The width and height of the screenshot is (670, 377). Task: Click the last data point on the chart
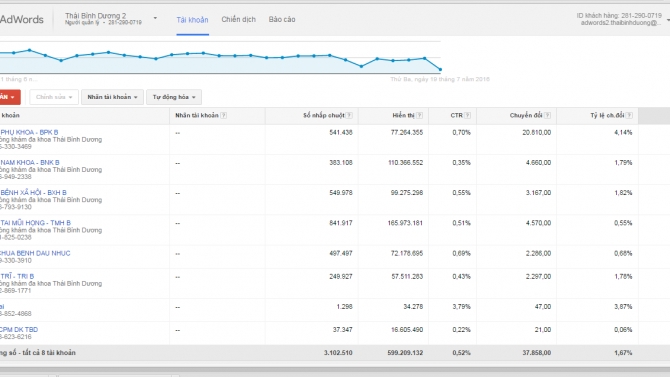[440, 69]
